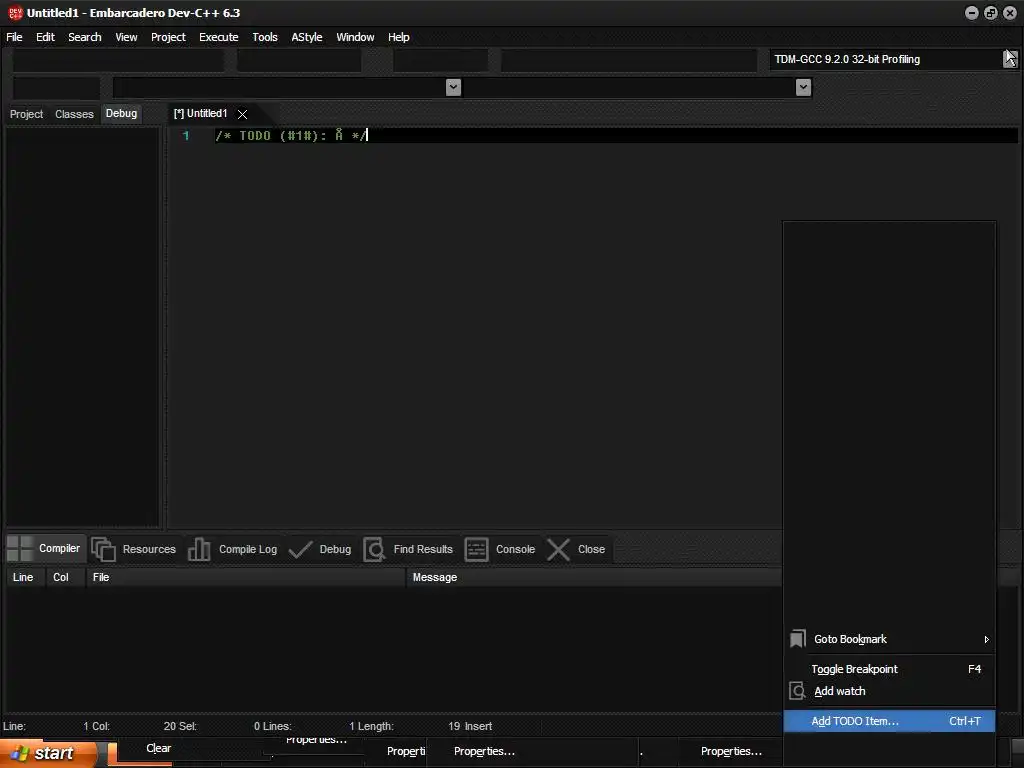This screenshot has height=768, width=1024.
Task: Click line number 1 in the gutter
Action: coord(186,135)
